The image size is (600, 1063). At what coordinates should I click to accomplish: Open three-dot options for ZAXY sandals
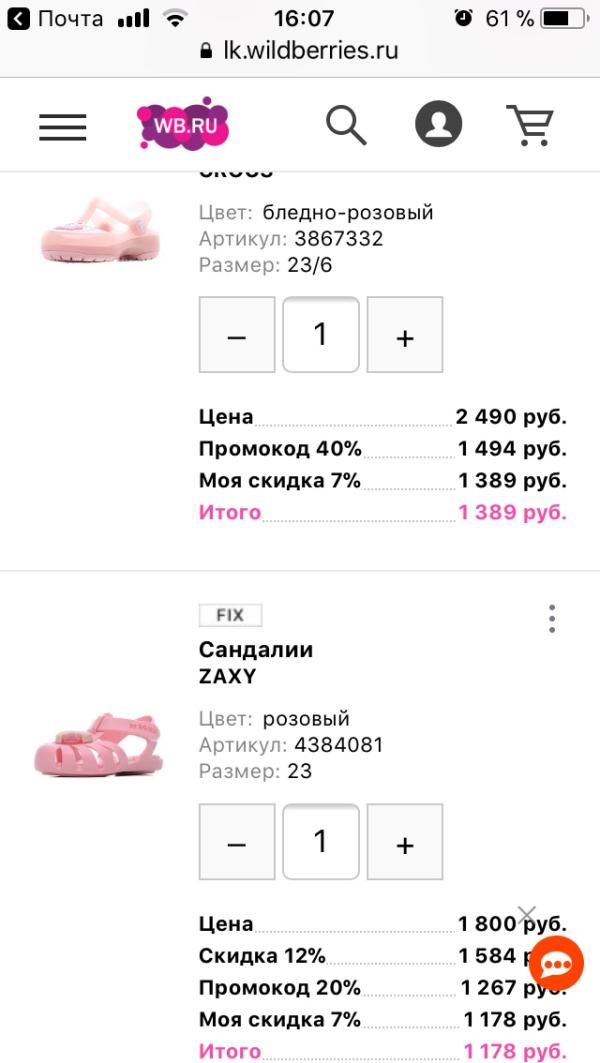552,619
